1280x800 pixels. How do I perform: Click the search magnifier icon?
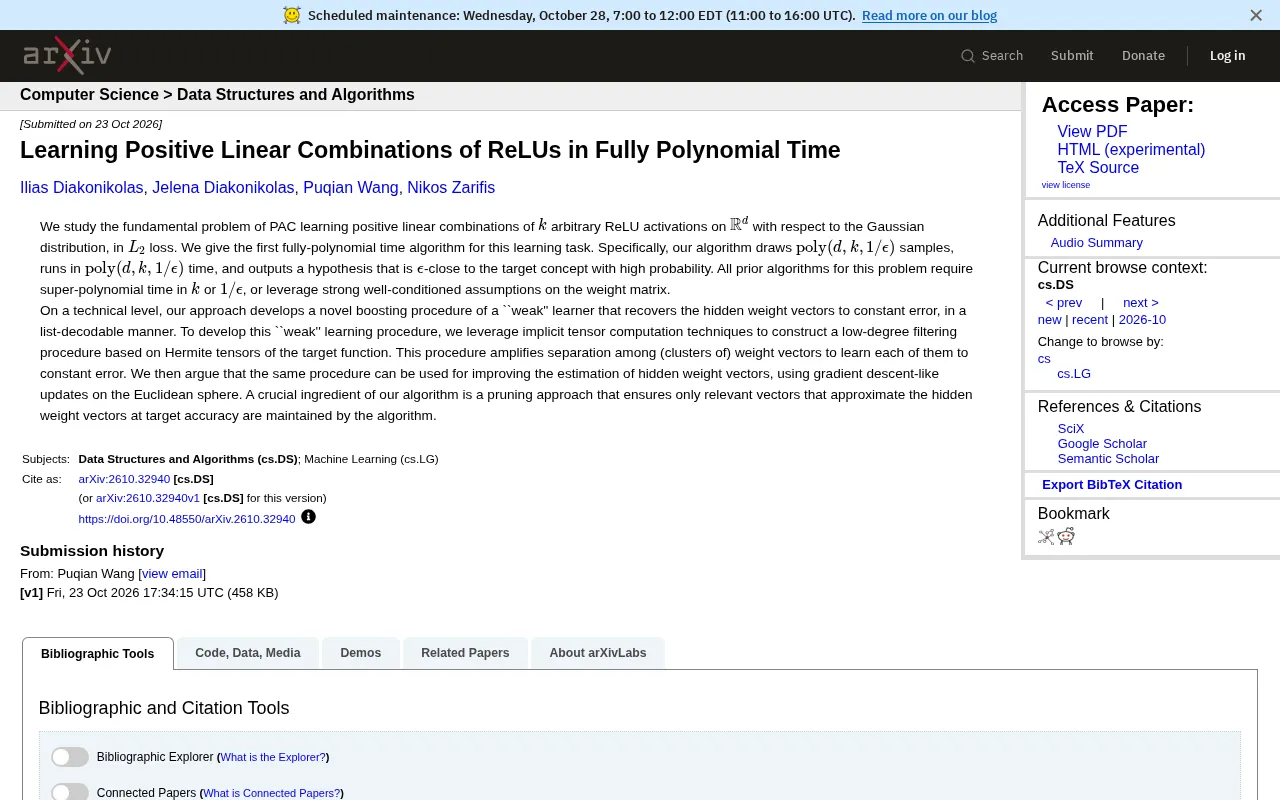click(x=967, y=56)
